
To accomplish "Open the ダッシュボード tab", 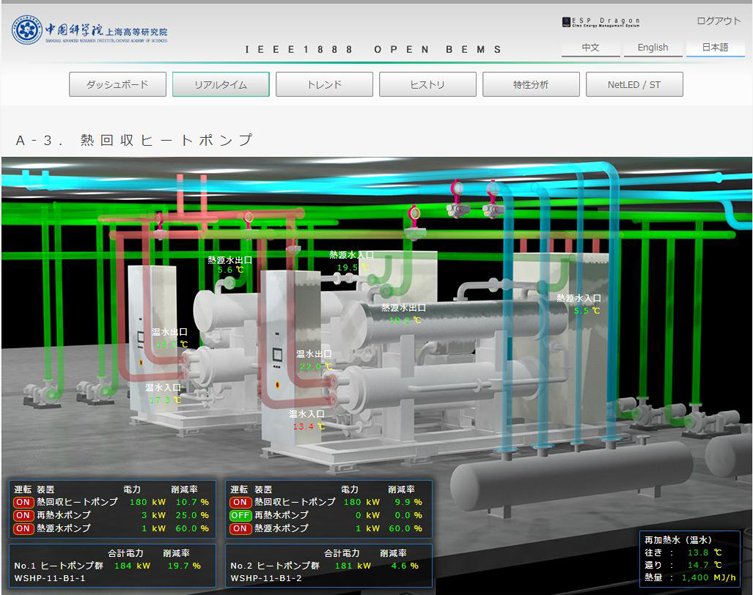I will [118, 85].
